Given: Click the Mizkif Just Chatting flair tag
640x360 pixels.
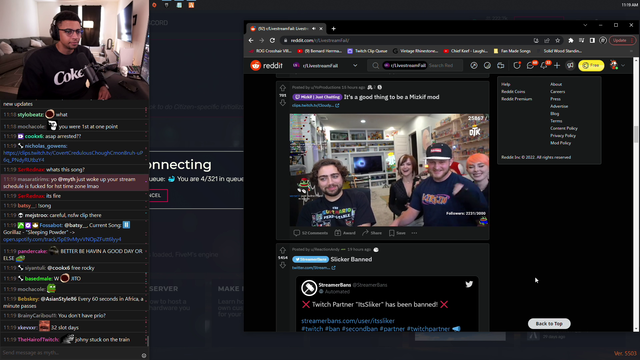Looking at the screenshot, I should click(317, 97).
